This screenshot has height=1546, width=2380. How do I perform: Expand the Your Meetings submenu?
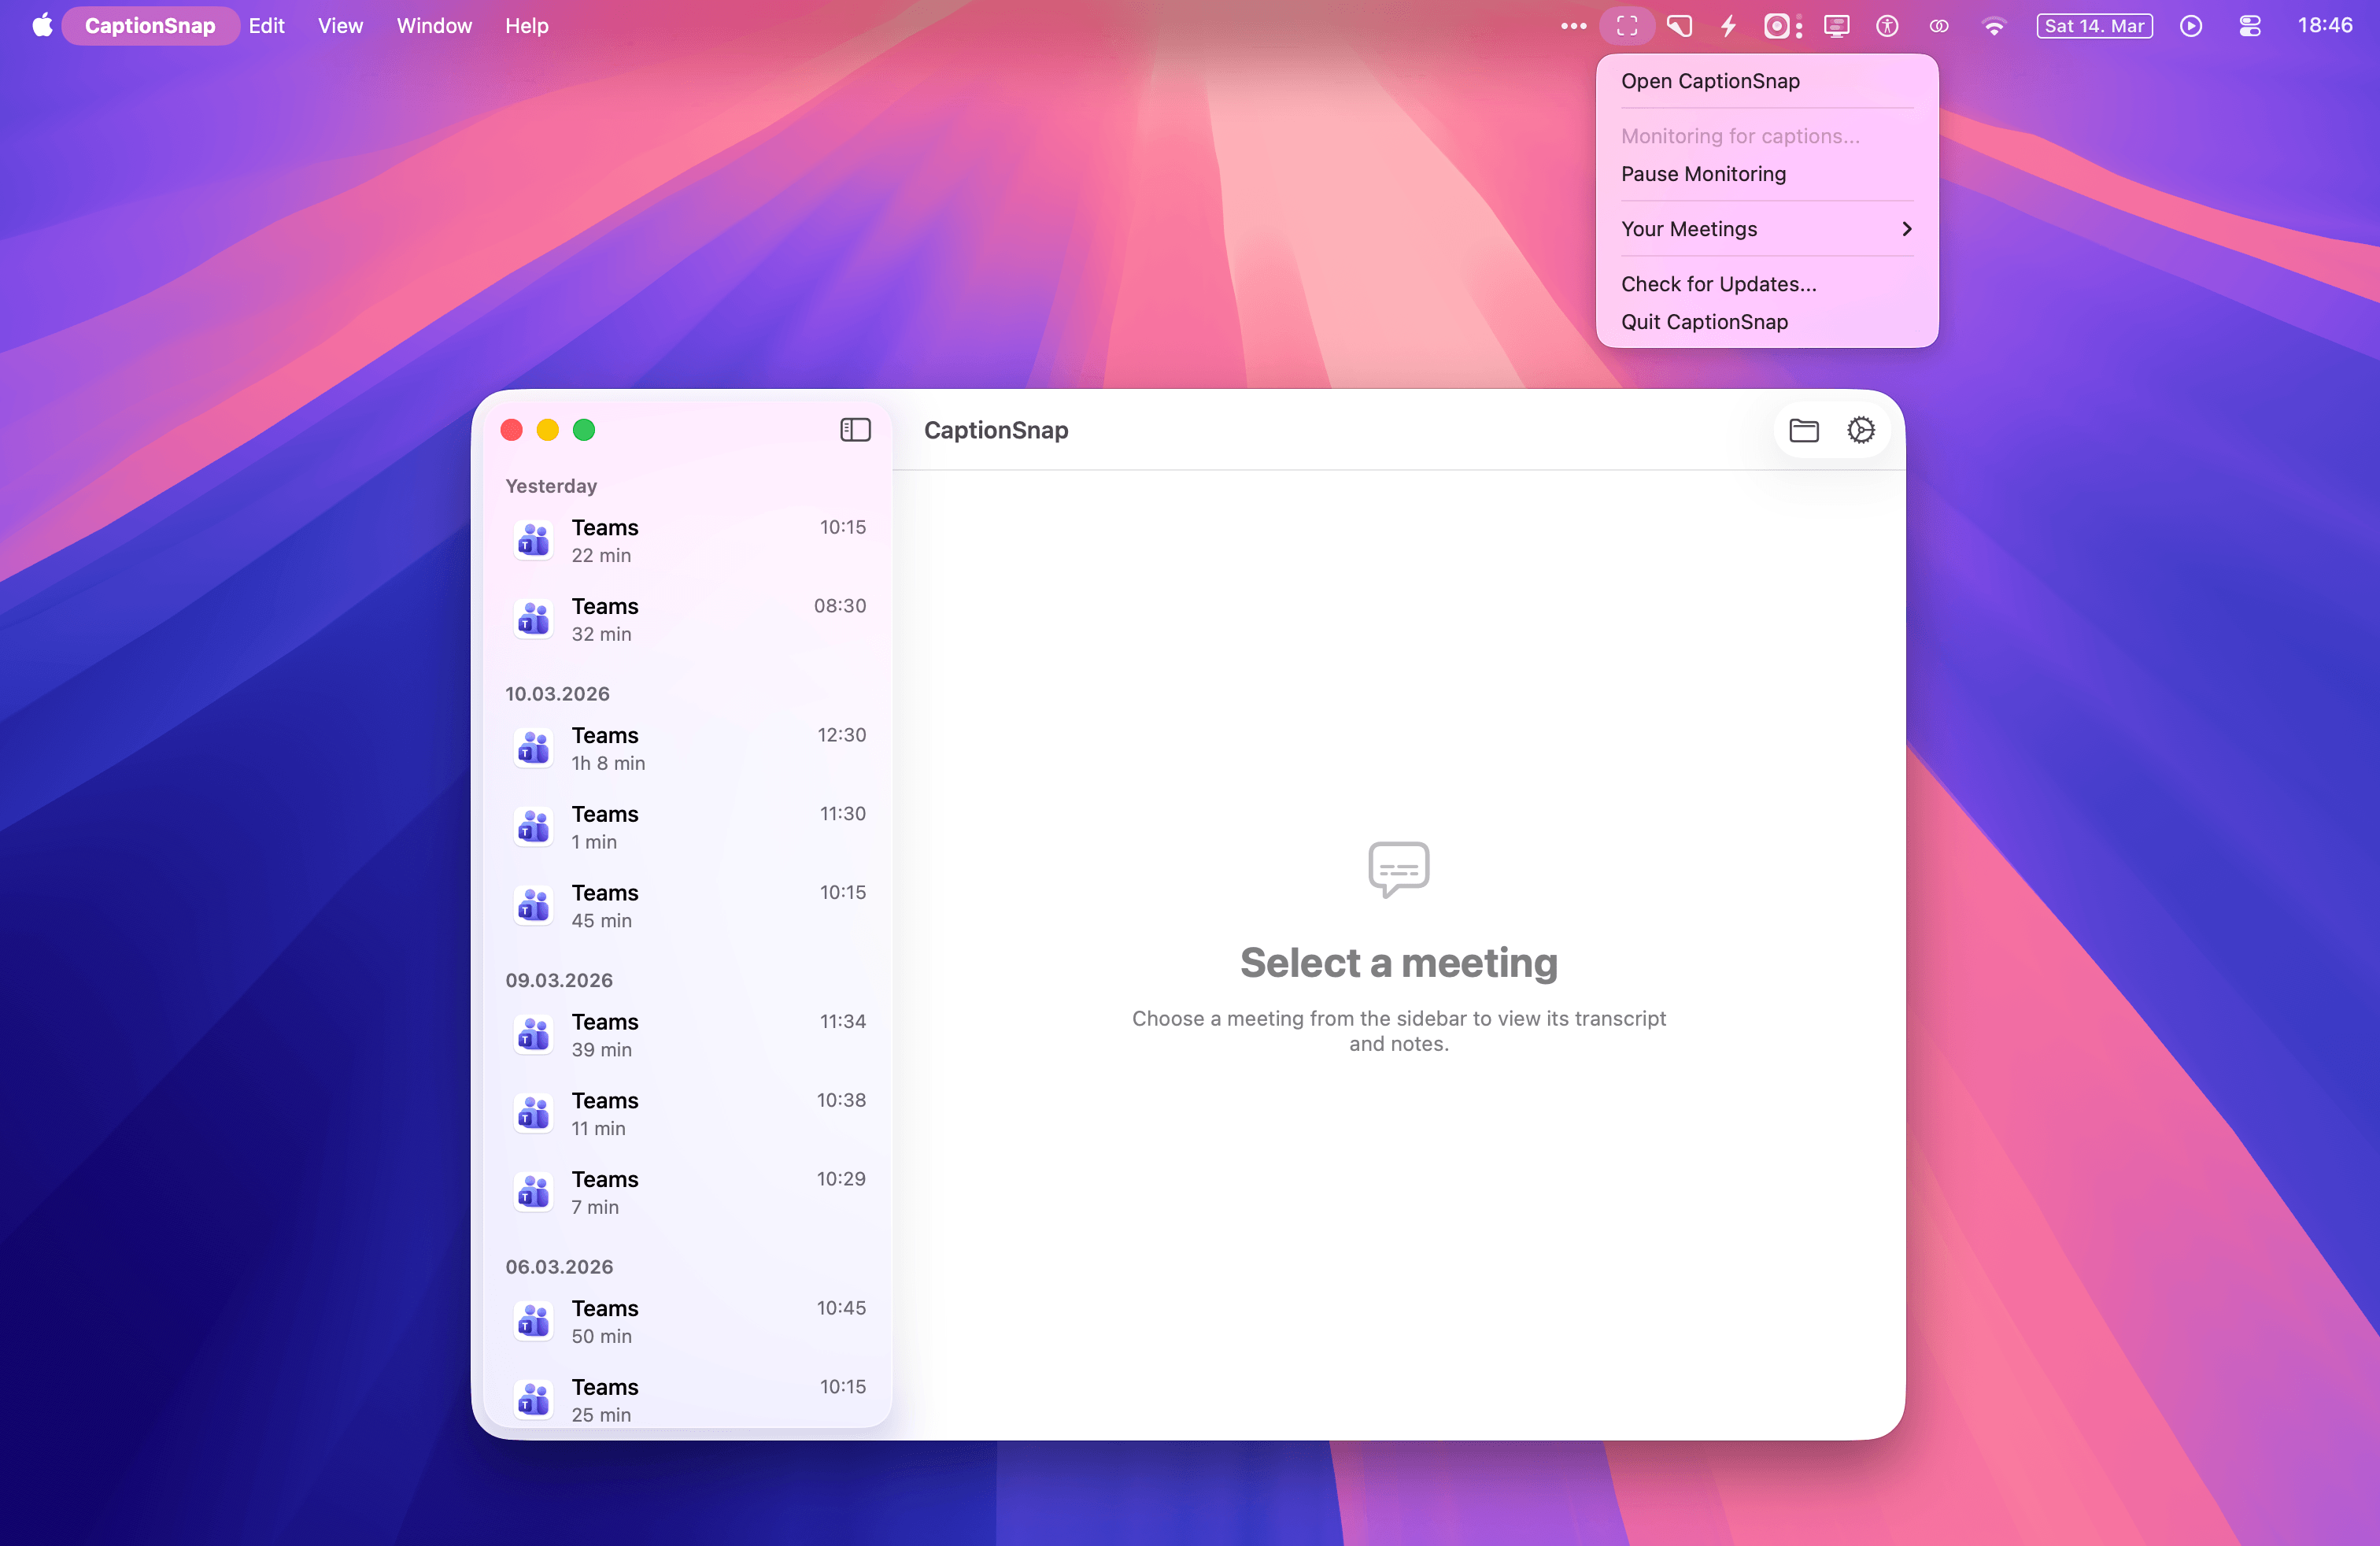(x=1766, y=229)
